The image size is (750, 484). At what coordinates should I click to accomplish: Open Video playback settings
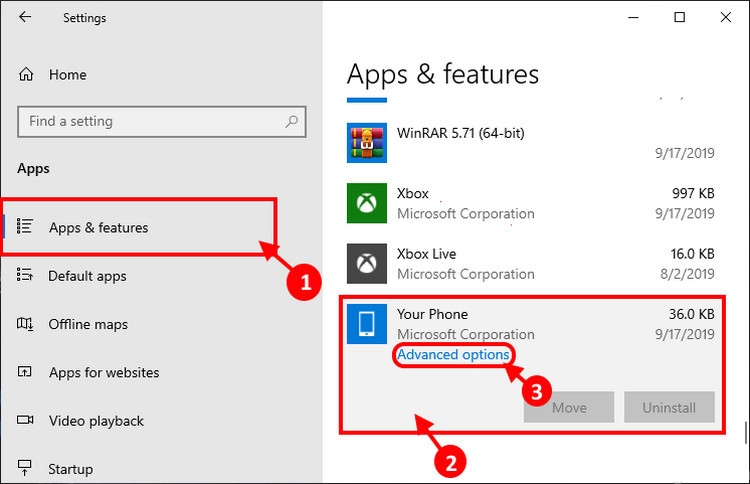click(96, 421)
